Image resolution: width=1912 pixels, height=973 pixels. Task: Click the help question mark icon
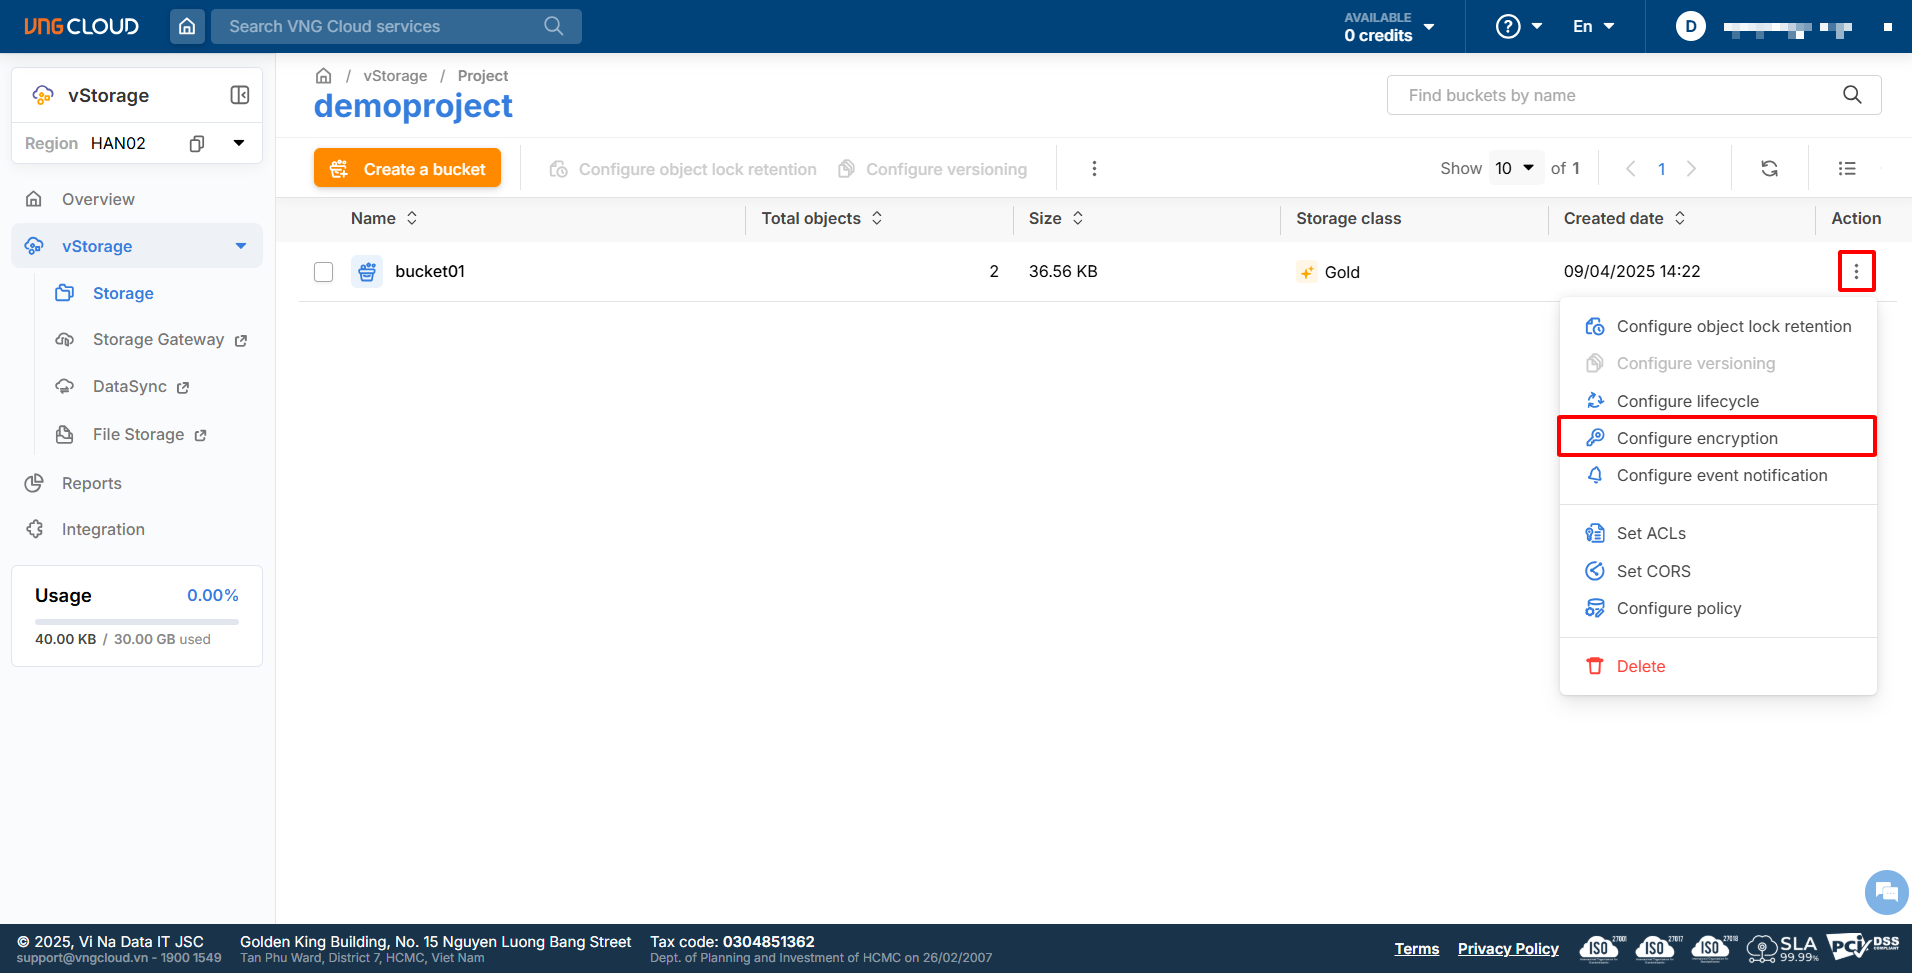pyautogui.click(x=1507, y=27)
